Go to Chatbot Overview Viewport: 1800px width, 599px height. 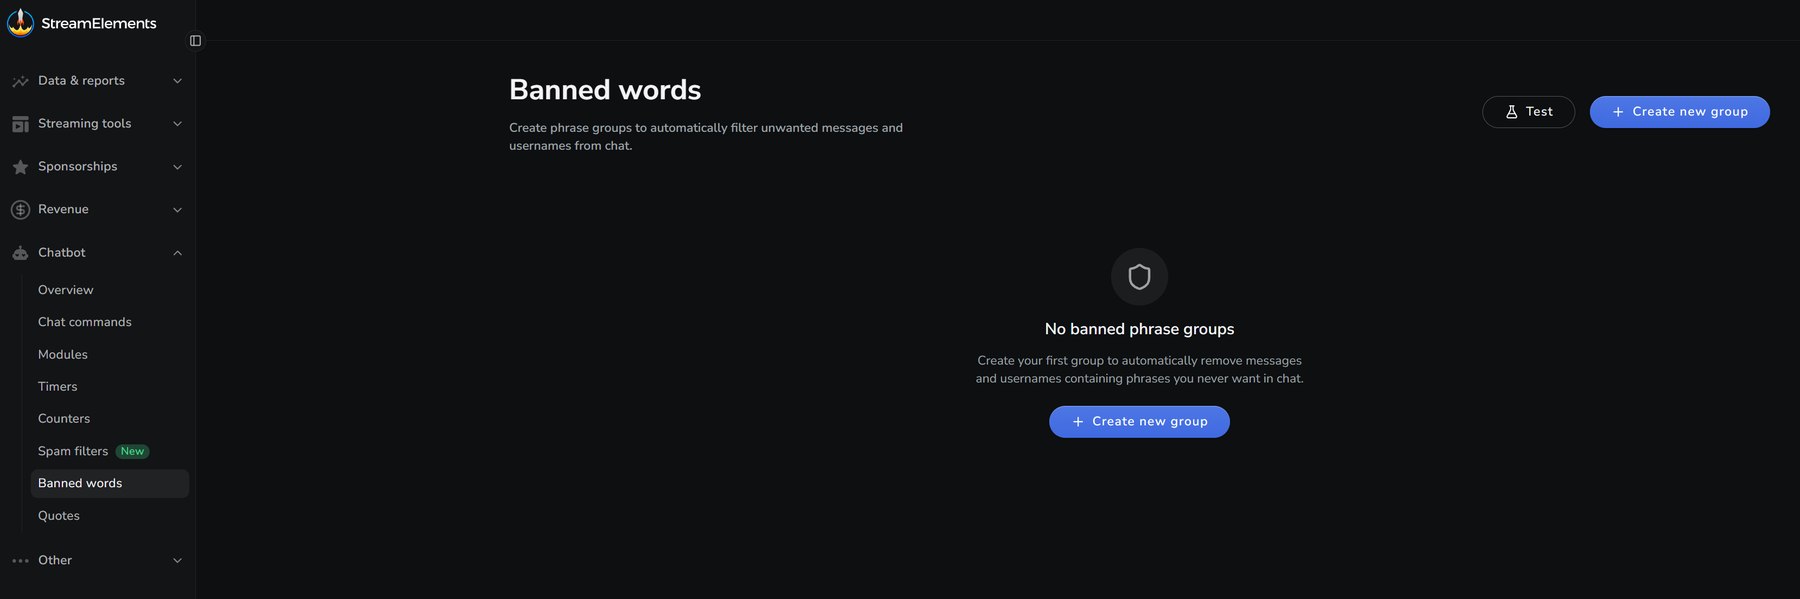(x=65, y=290)
